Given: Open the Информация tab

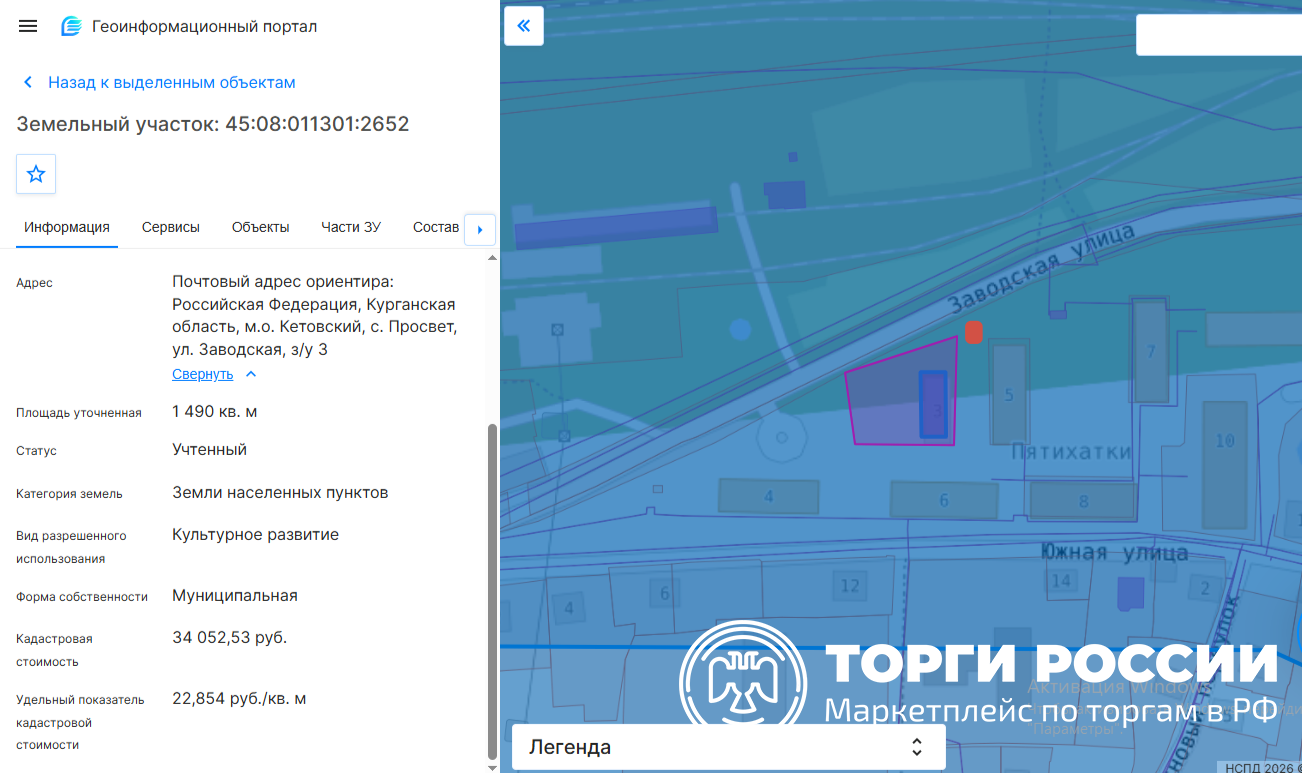Looking at the screenshot, I should [x=67, y=227].
